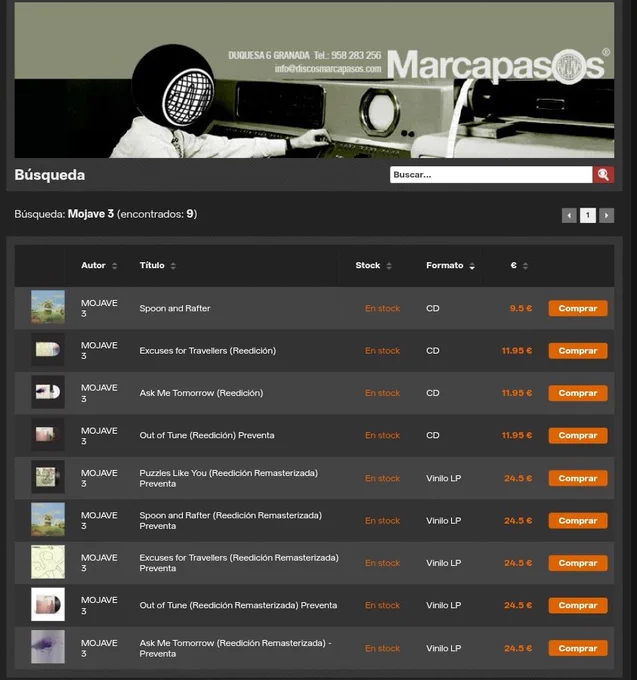The width and height of the screenshot is (637, 680).
Task: Click '11.95 €' in the Excuses for Travellers row
Action: click(517, 351)
